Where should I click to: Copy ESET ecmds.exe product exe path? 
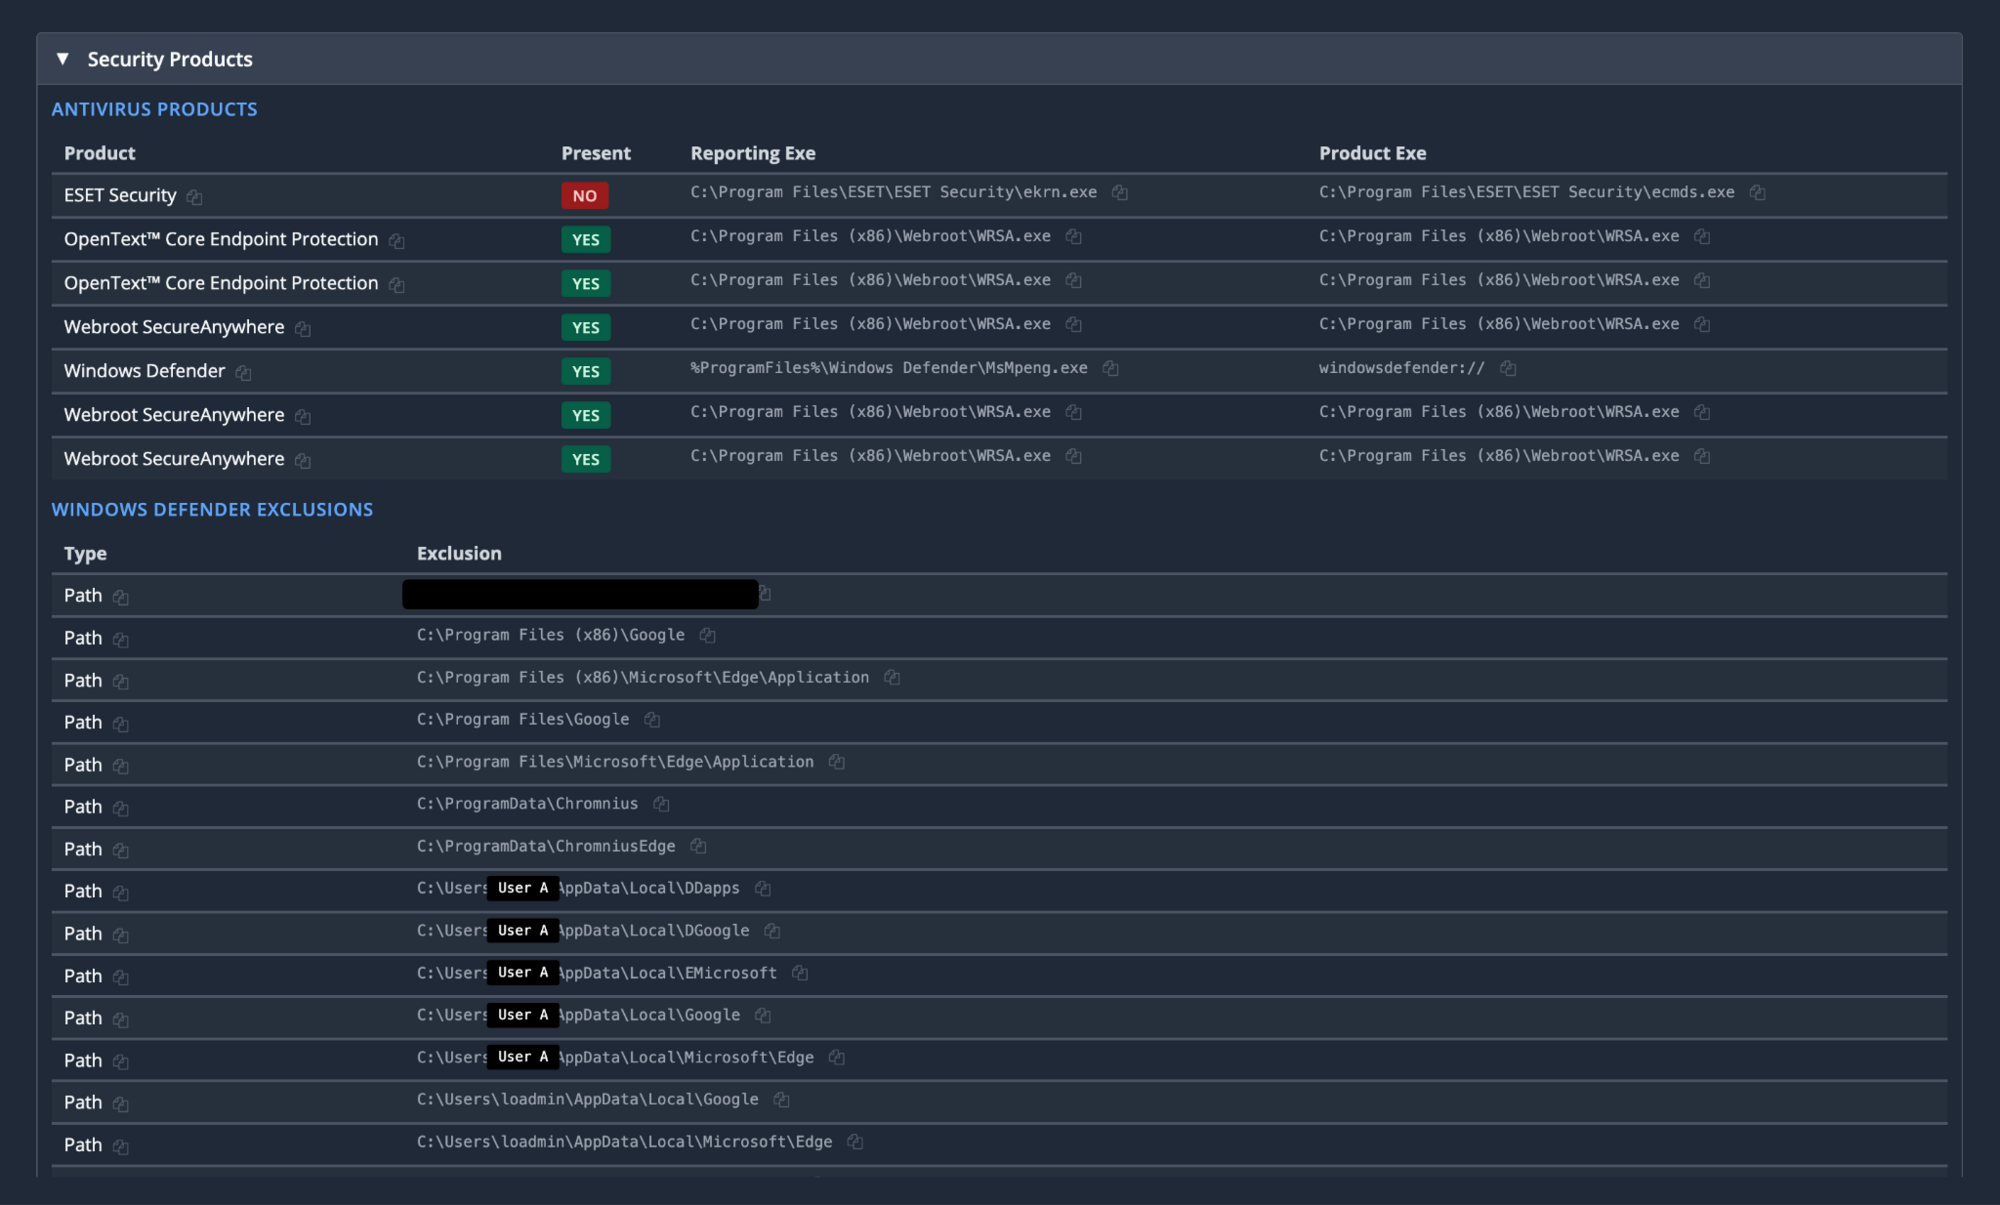(x=1756, y=192)
